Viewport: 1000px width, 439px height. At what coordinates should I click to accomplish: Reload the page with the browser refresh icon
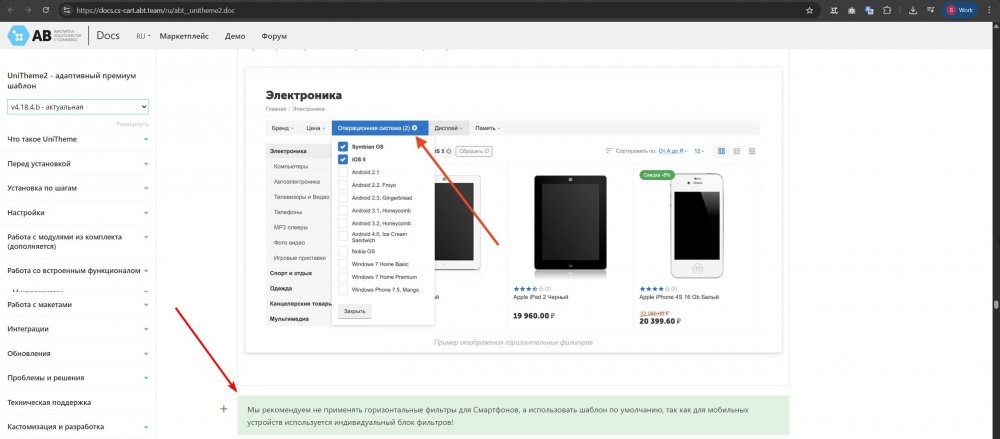(x=45, y=9)
